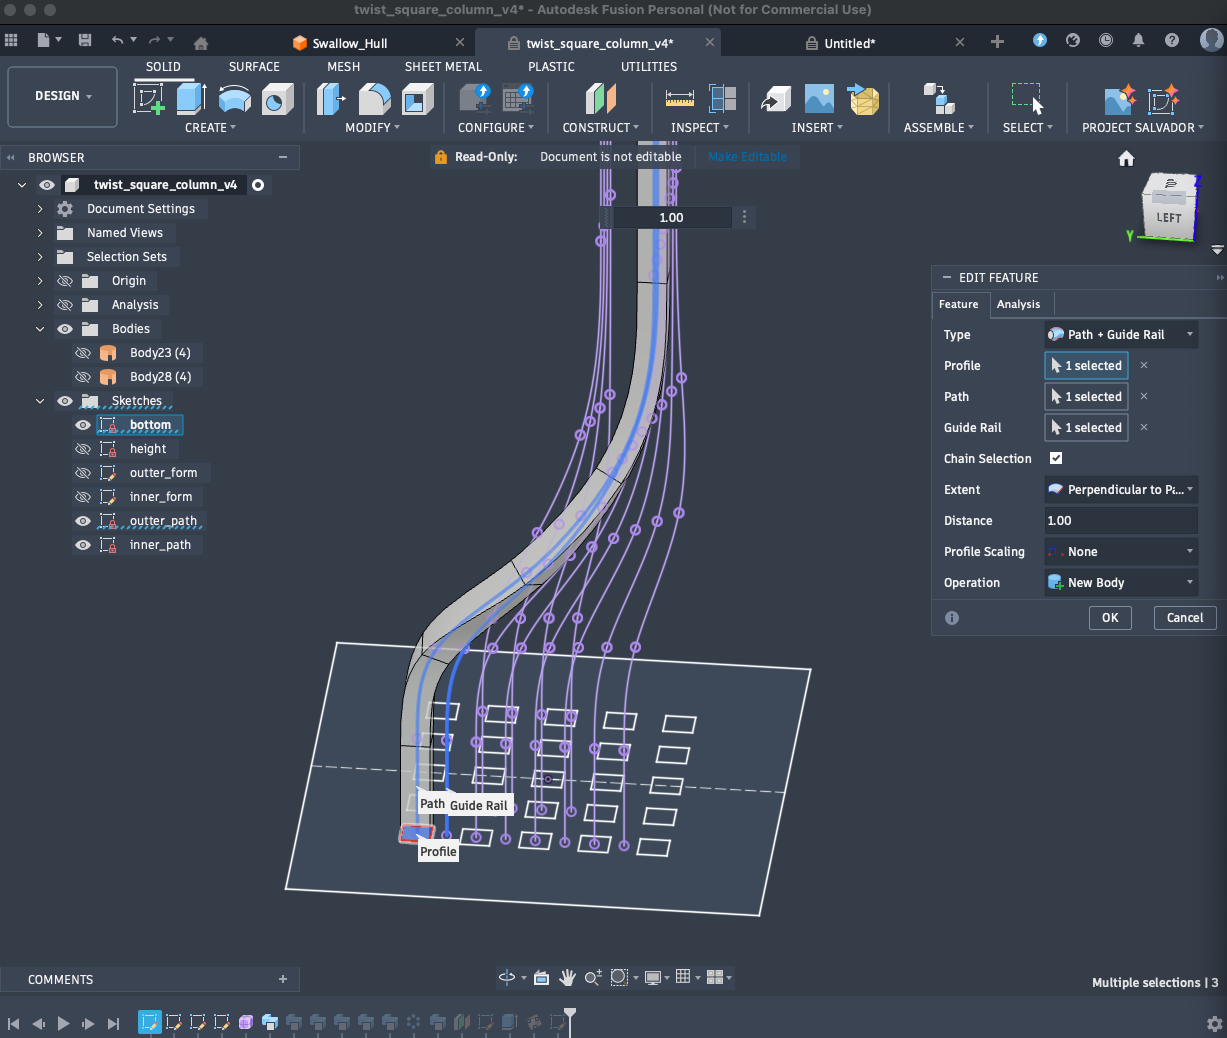The width and height of the screenshot is (1227, 1038).
Task: Open the Operation dropdown New Body
Action: 1120,583
